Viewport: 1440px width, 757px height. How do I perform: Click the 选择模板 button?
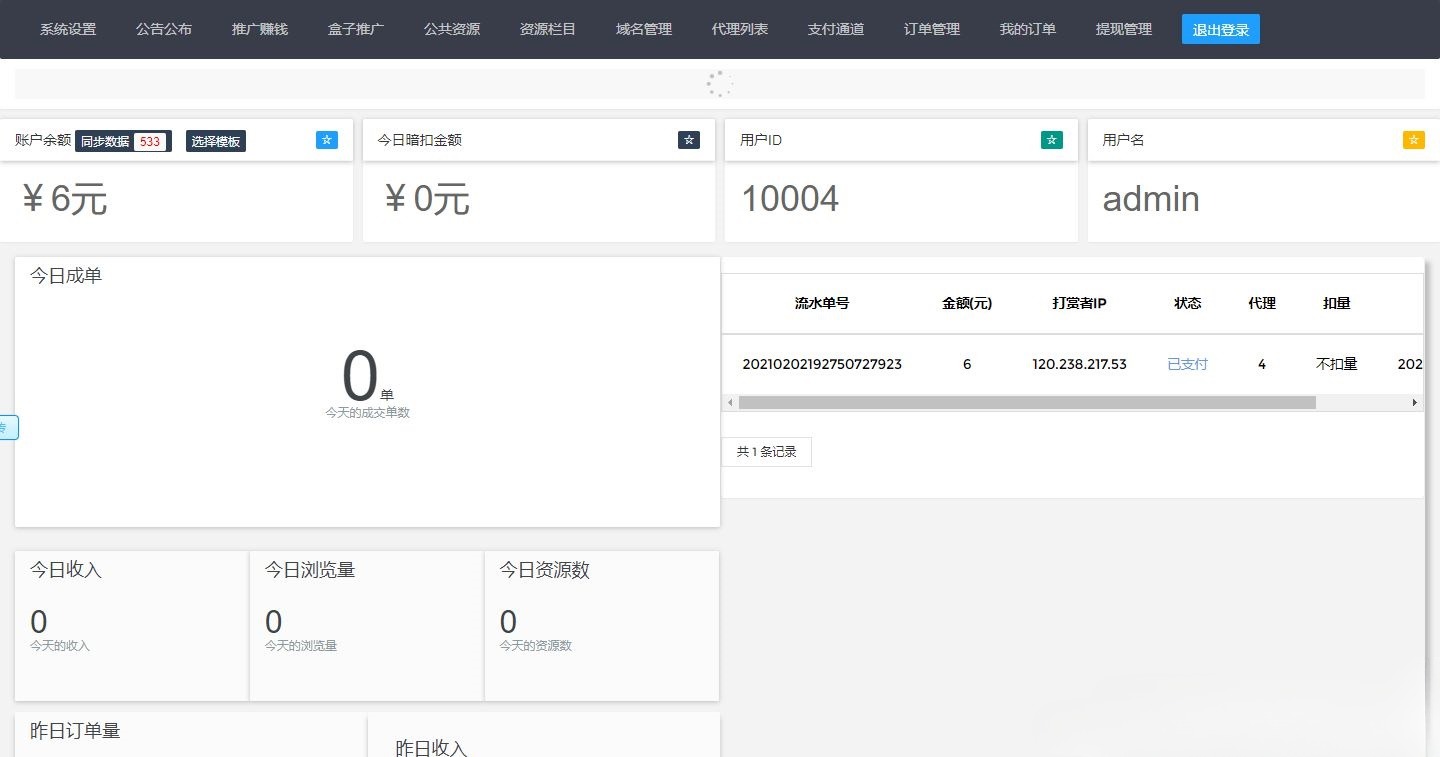(x=215, y=141)
